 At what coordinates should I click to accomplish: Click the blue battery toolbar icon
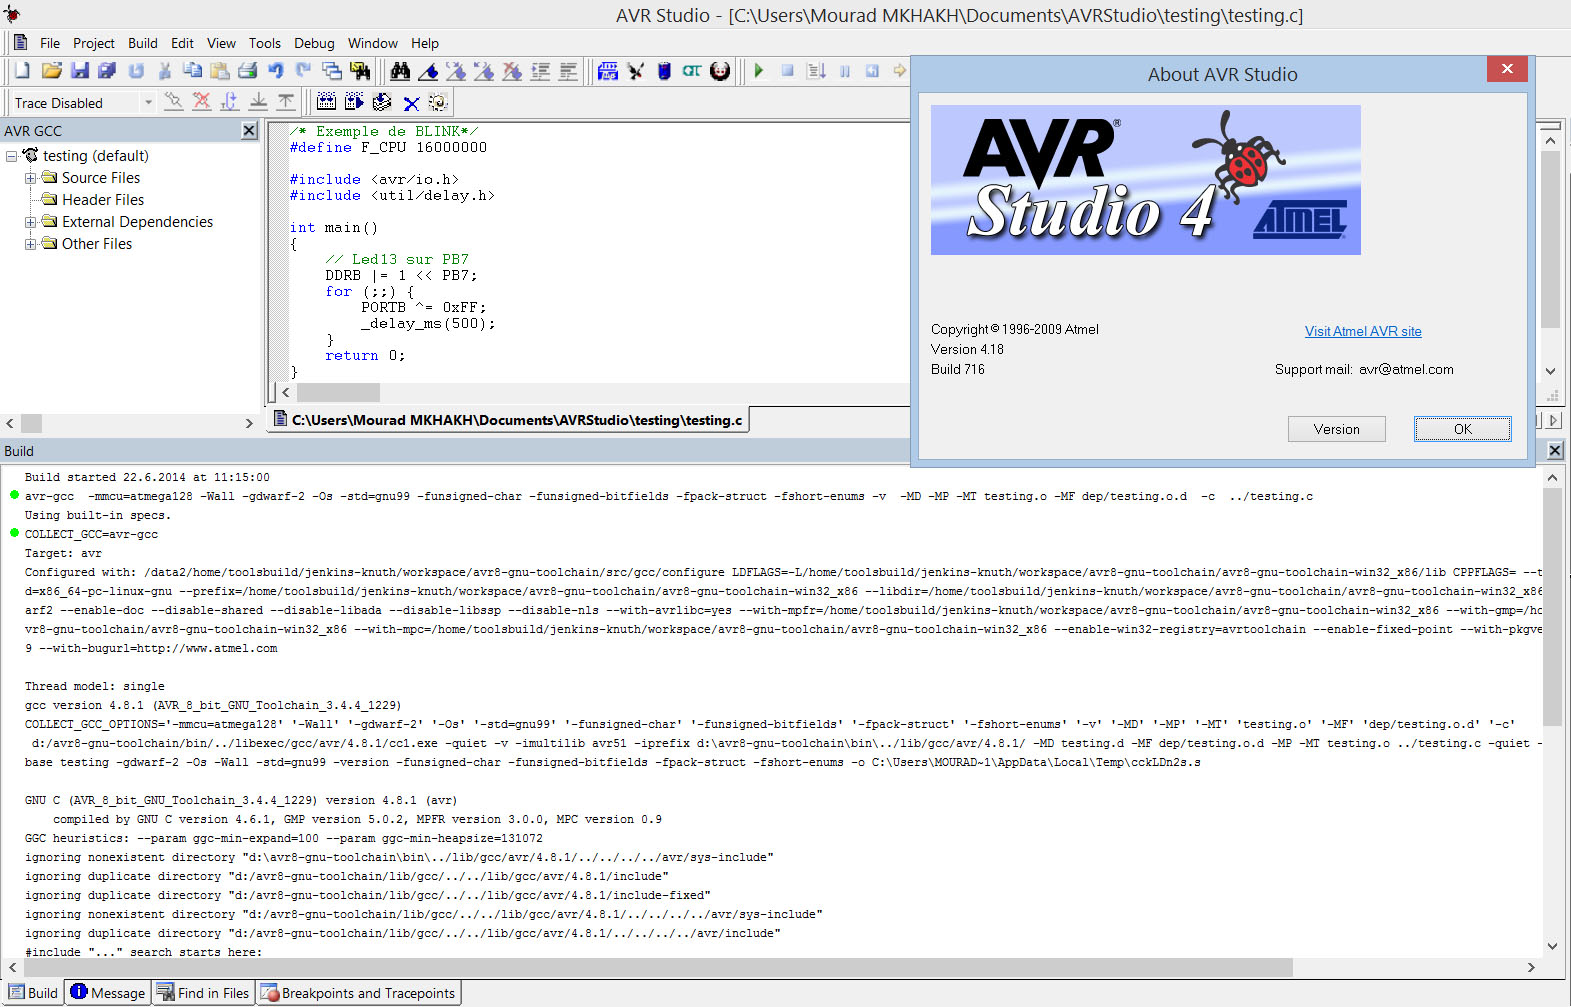[664, 71]
